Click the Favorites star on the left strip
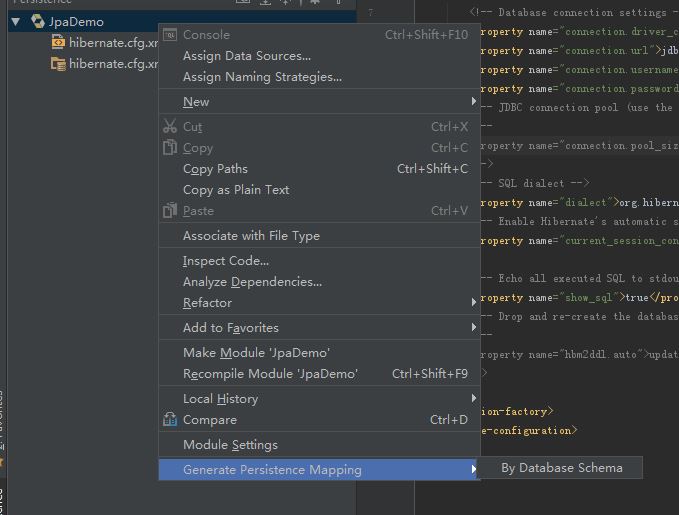This screenshot has width=679, height=515. click(x=2, y=463)
